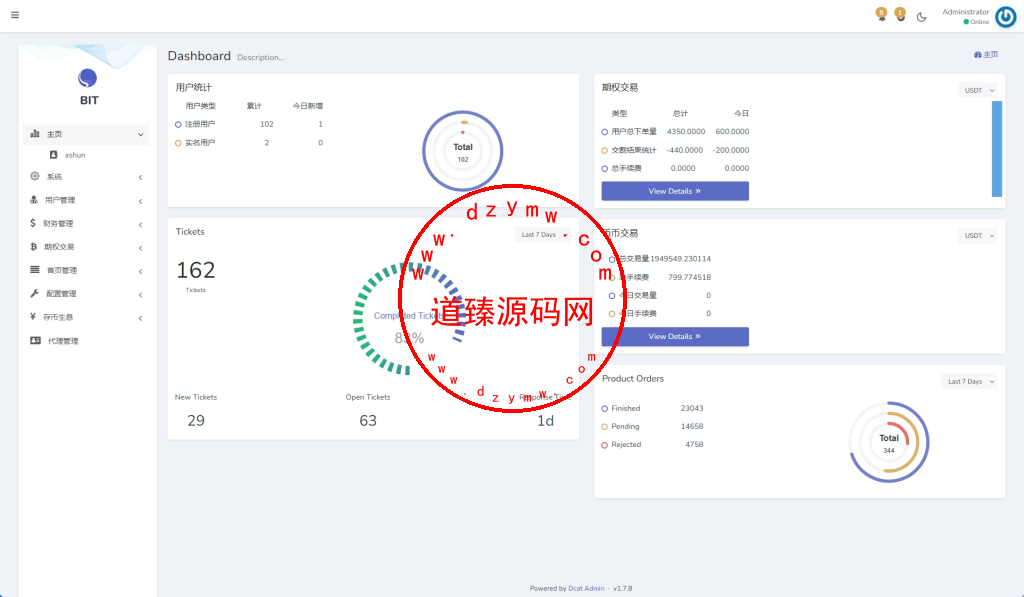Viewport: 1024px width, 597px height.
Task: Toggle 总手续费 legend marker in 期权交易
Action: (x=605, y=169)
